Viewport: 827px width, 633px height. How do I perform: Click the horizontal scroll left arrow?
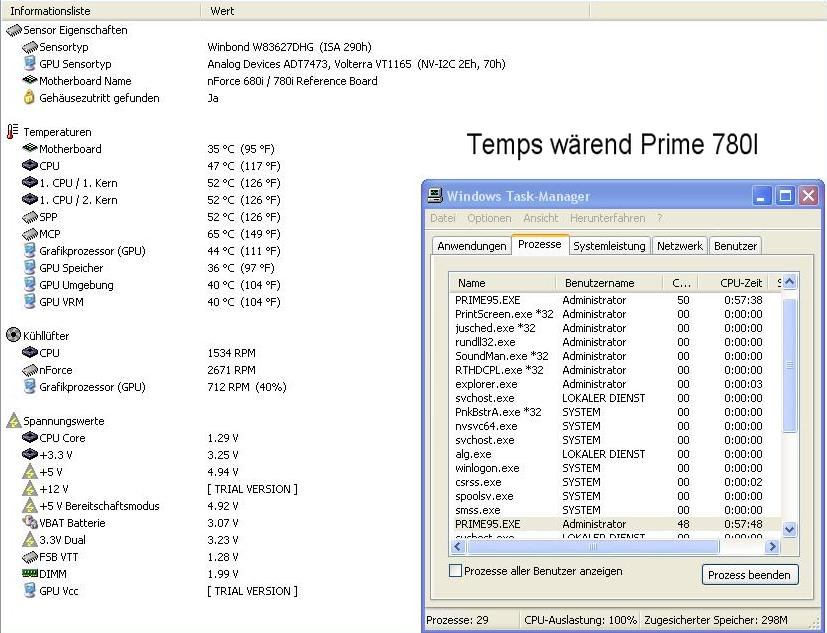[458, 546]
